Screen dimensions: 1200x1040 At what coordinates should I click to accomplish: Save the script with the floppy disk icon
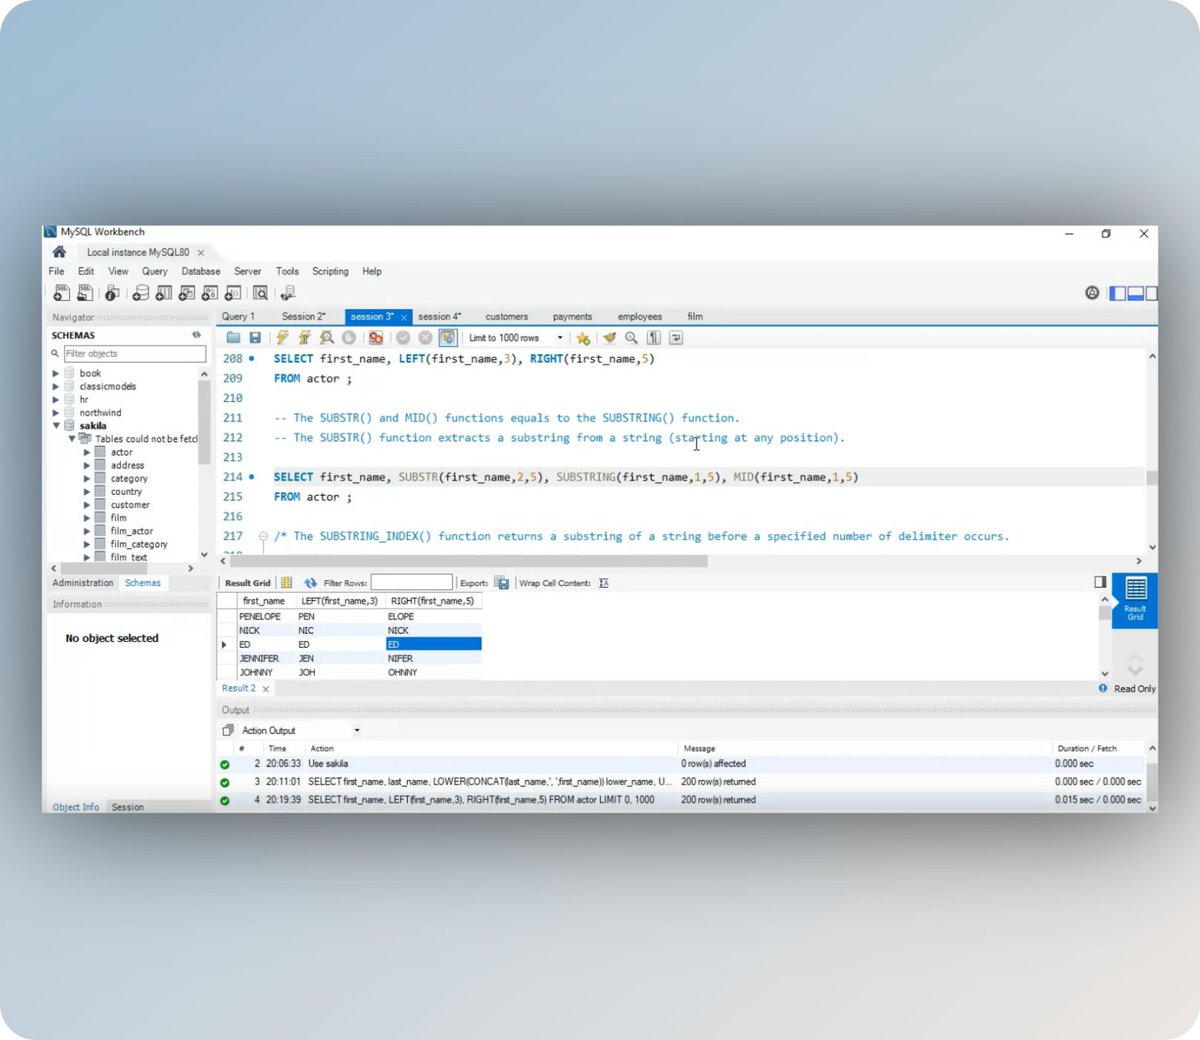255,338
